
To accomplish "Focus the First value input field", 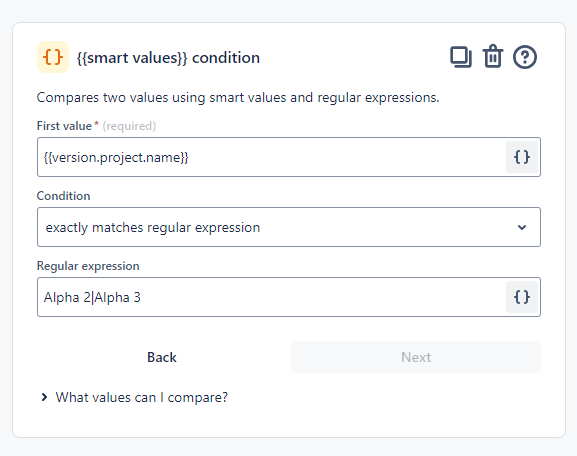I will coord(272,157).
